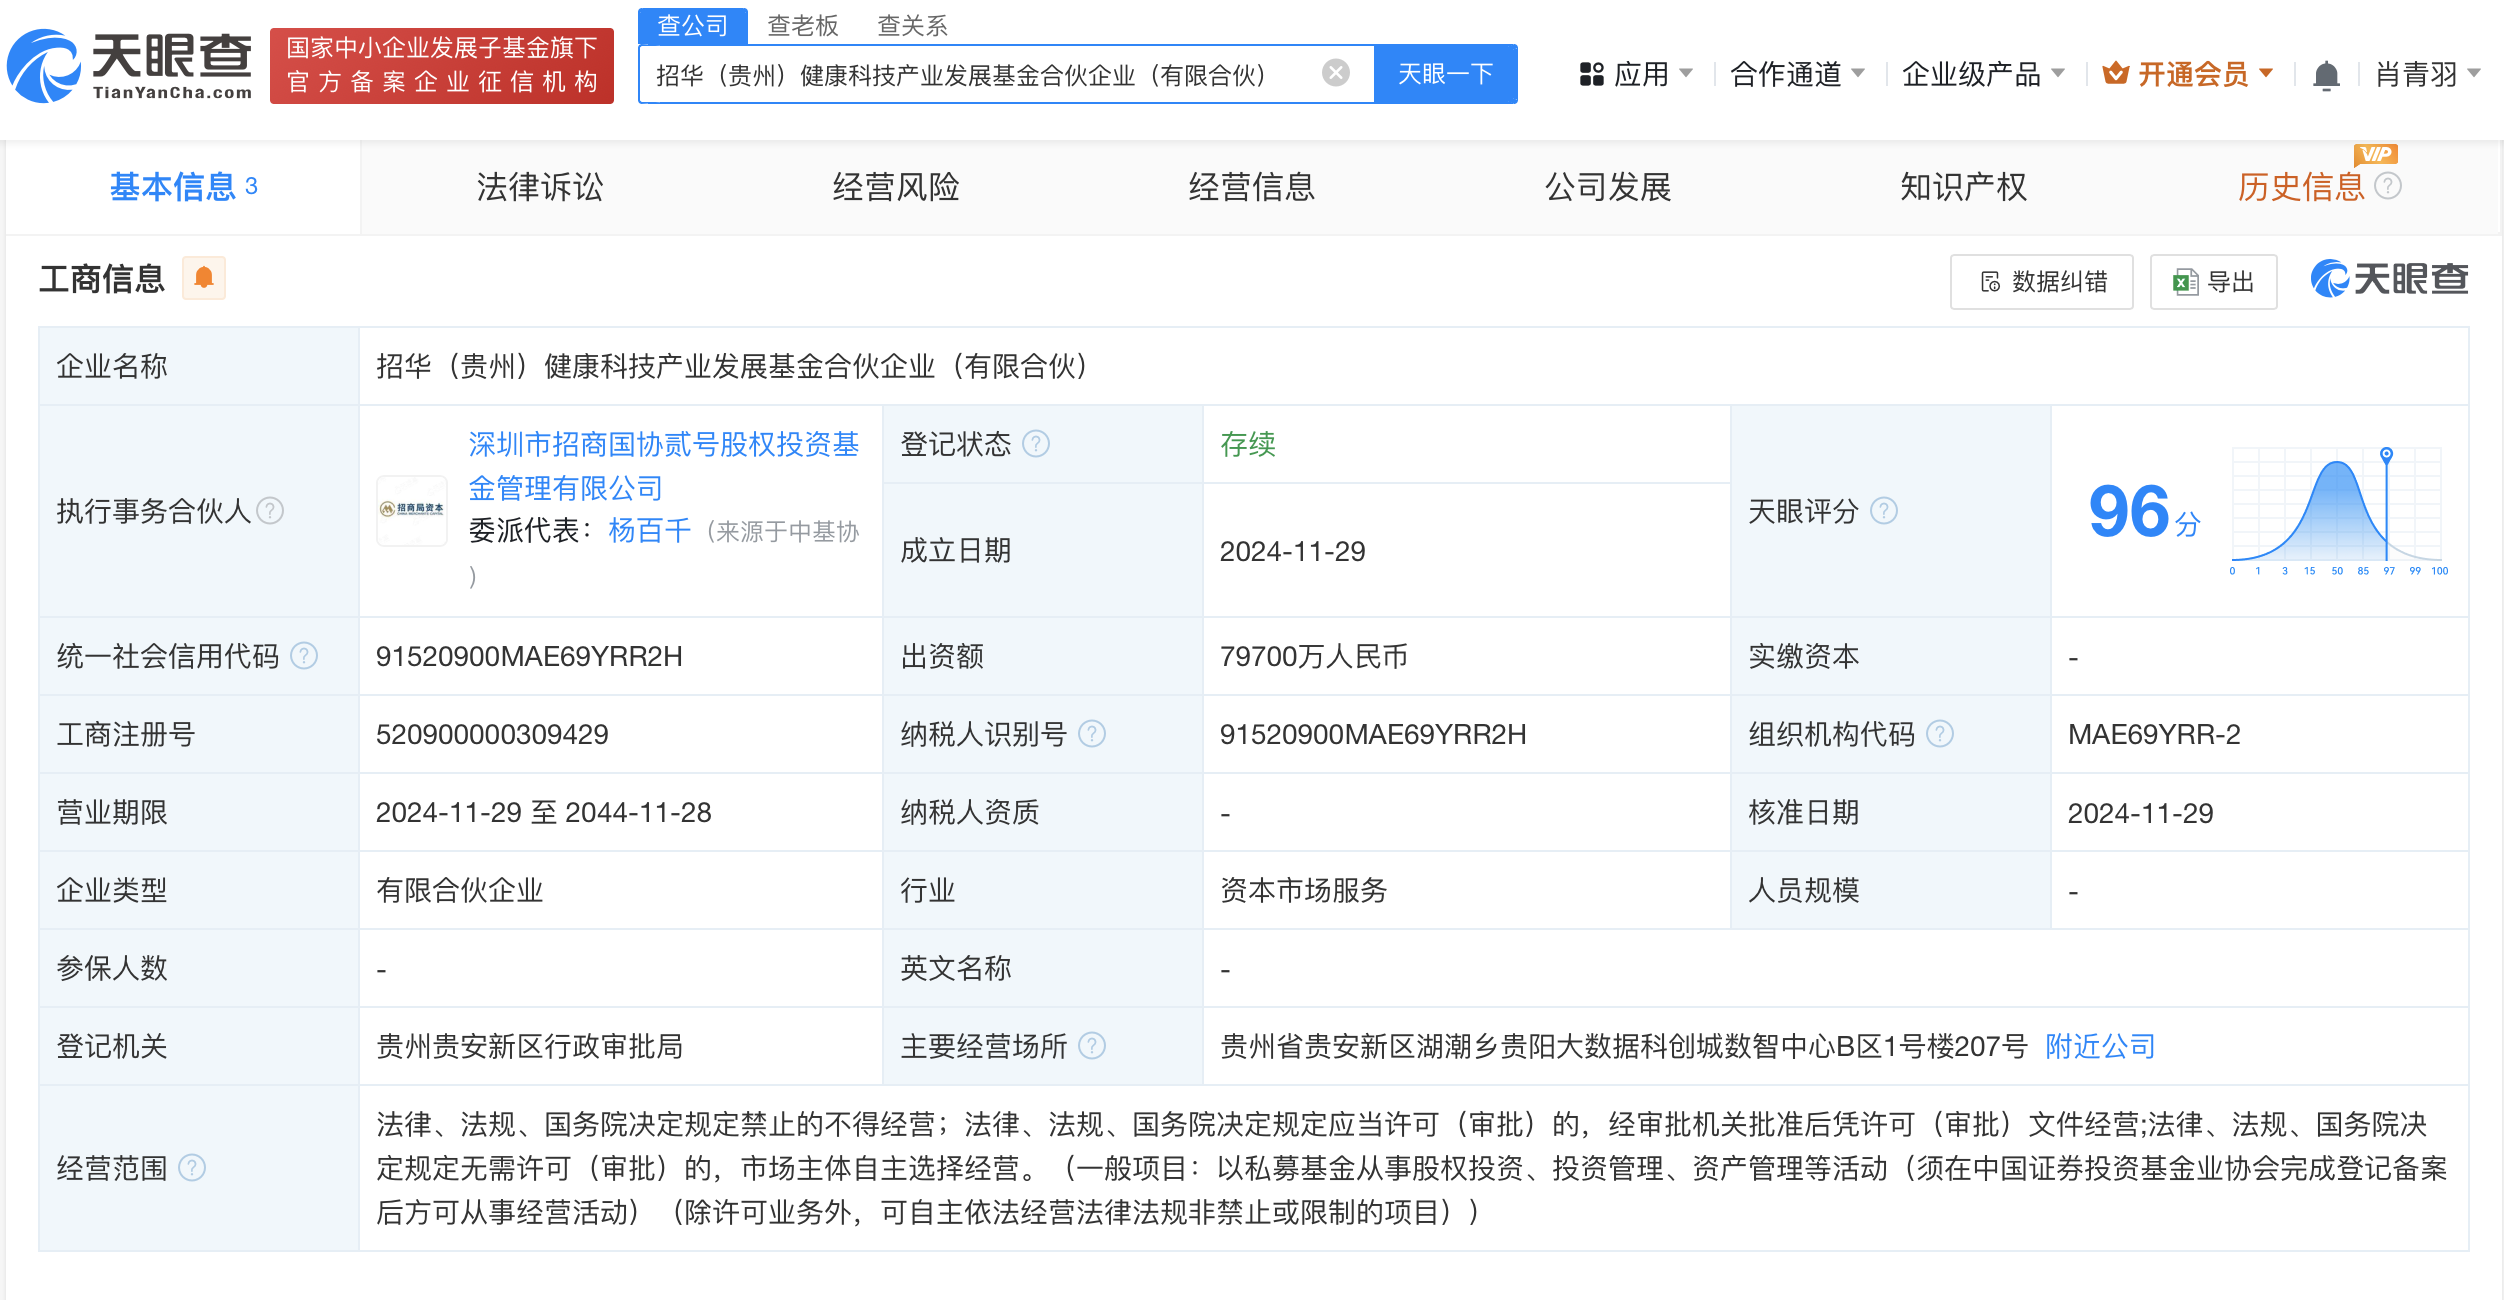Click the TianYanCha logo icon

44,67
